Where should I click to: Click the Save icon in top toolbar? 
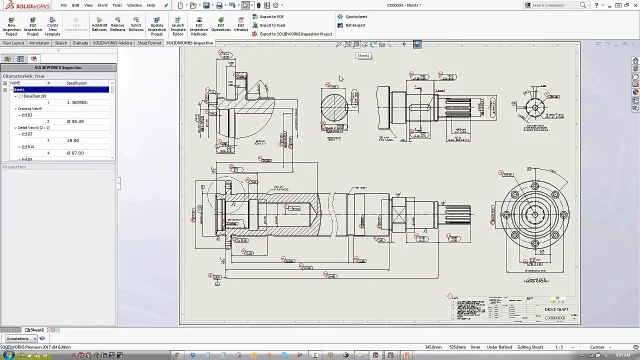tap(207, 5)
